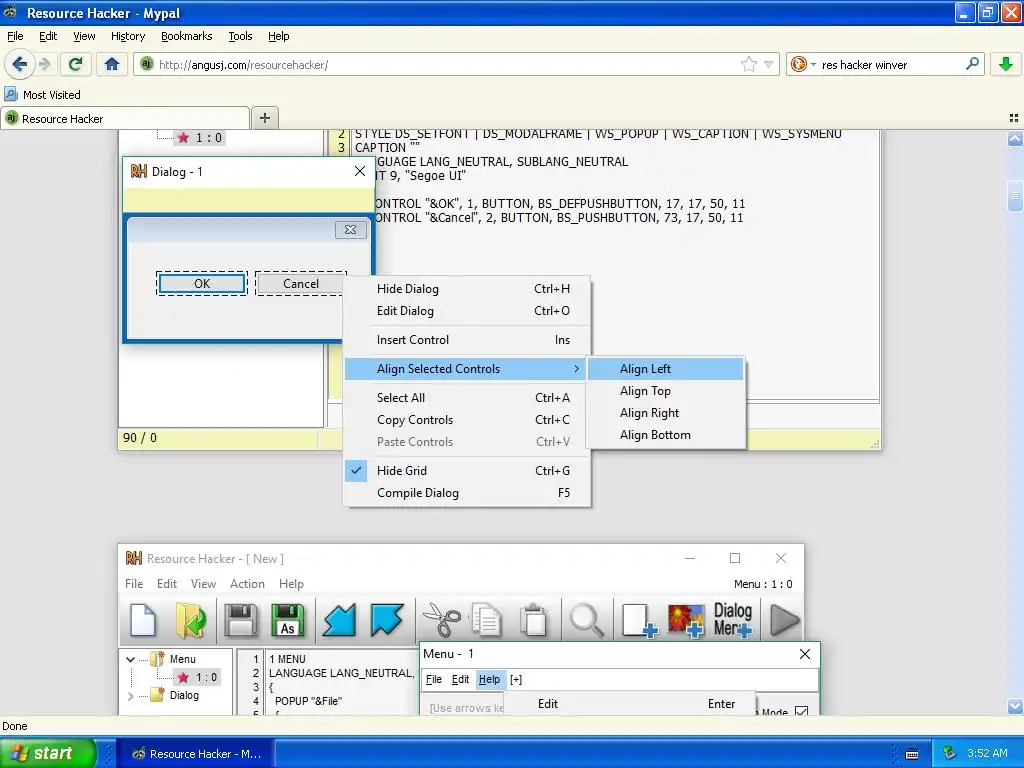Click the Dialog Menu add icon
The width and height of the screenshot is (1024, 768).
coord(733,620)
